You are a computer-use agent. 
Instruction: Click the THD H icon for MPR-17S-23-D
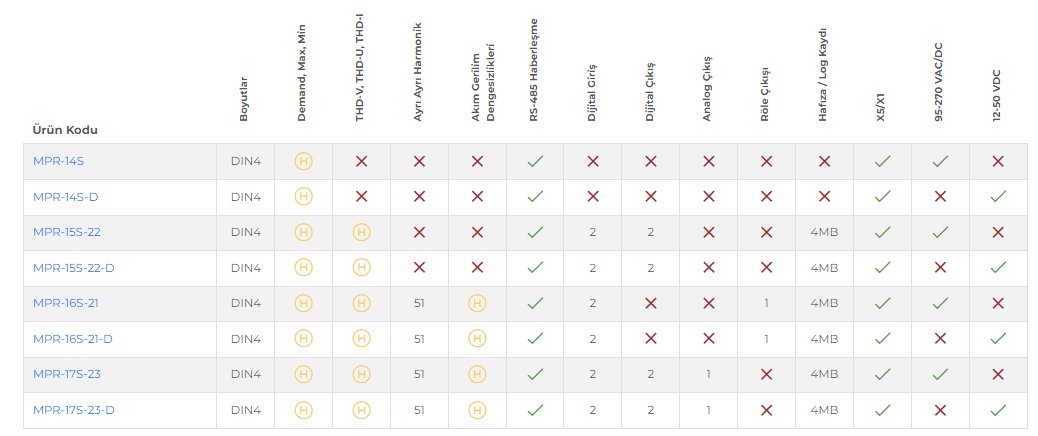click(362, 410)
